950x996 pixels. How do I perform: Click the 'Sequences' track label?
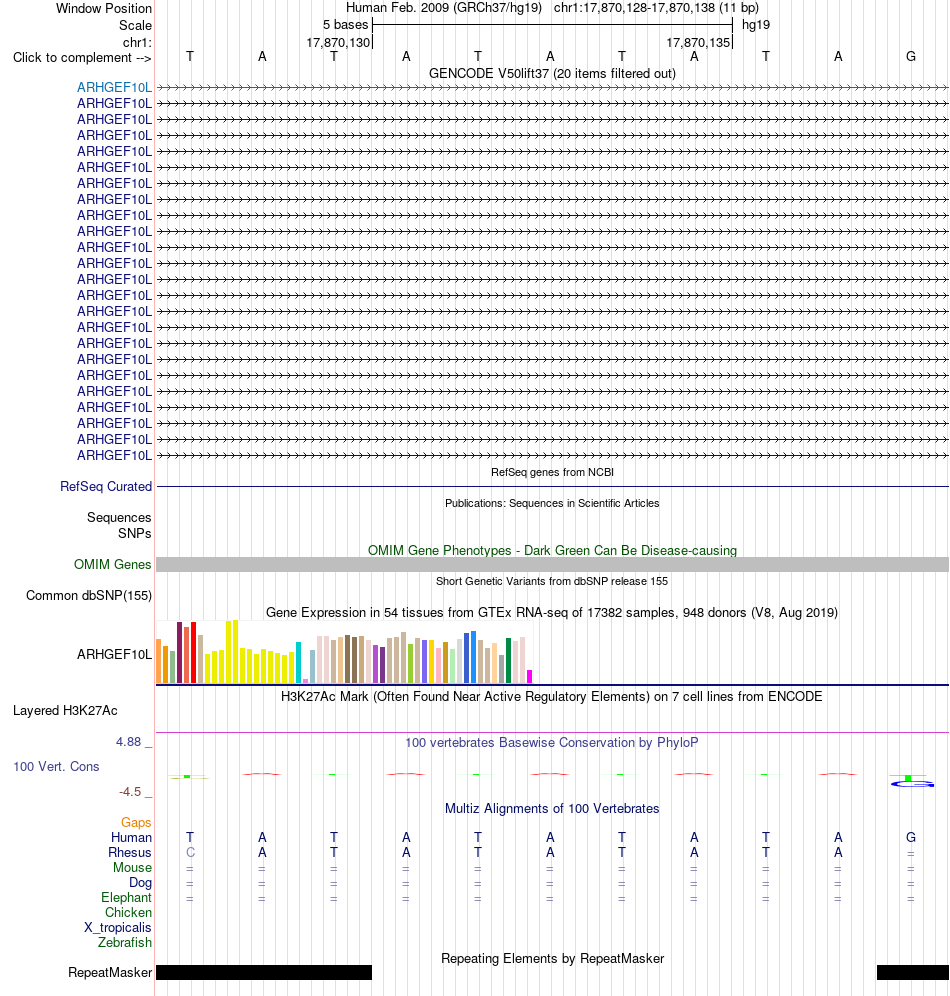[119, 518]
